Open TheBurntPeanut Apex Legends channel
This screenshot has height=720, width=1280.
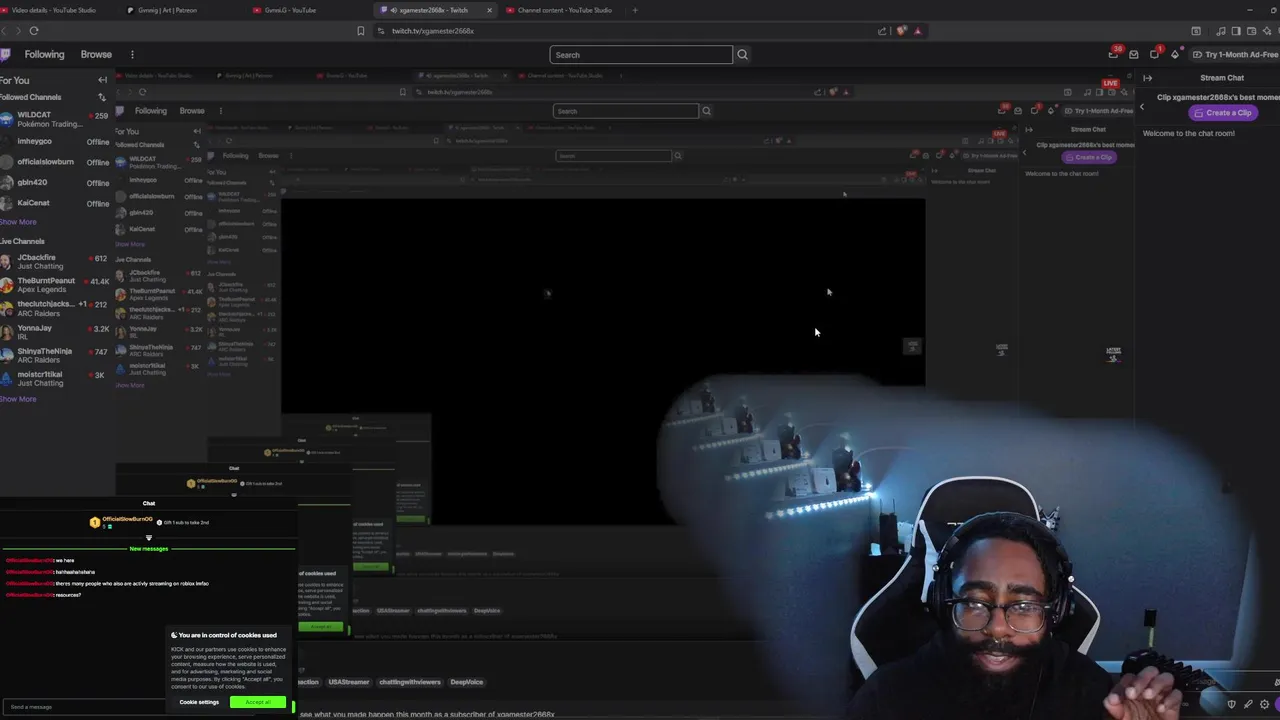[54, 285]
